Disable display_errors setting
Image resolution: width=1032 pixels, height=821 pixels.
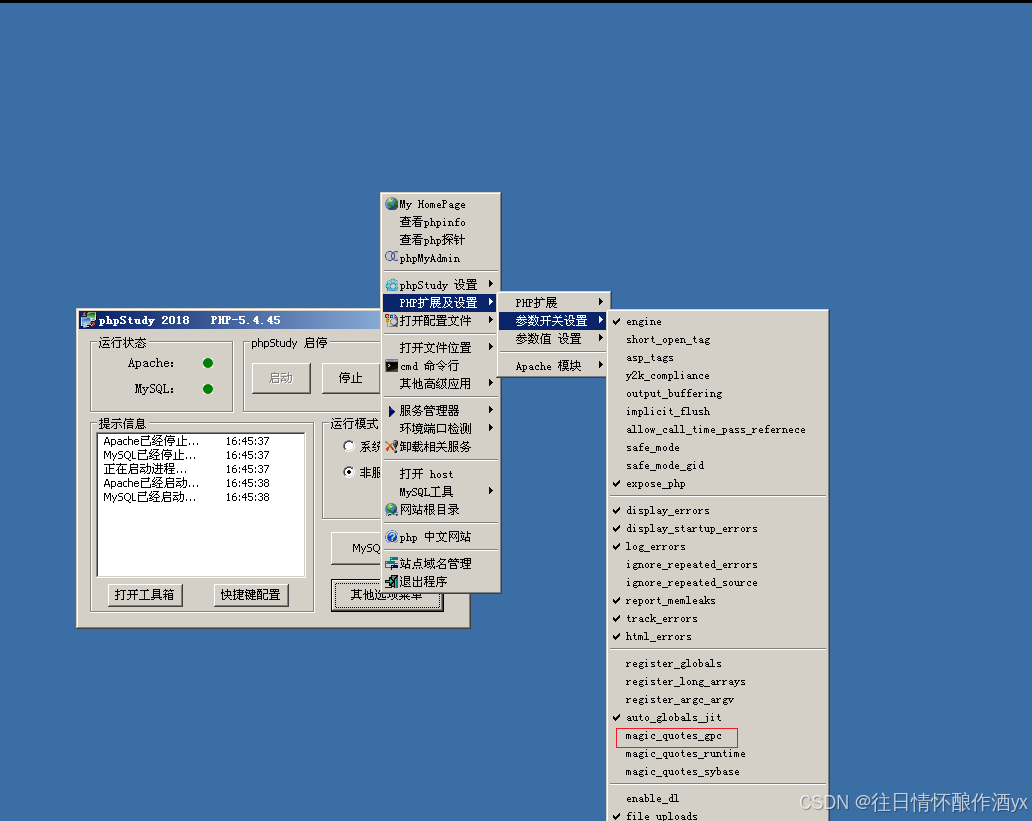click(x=717, y=510)
